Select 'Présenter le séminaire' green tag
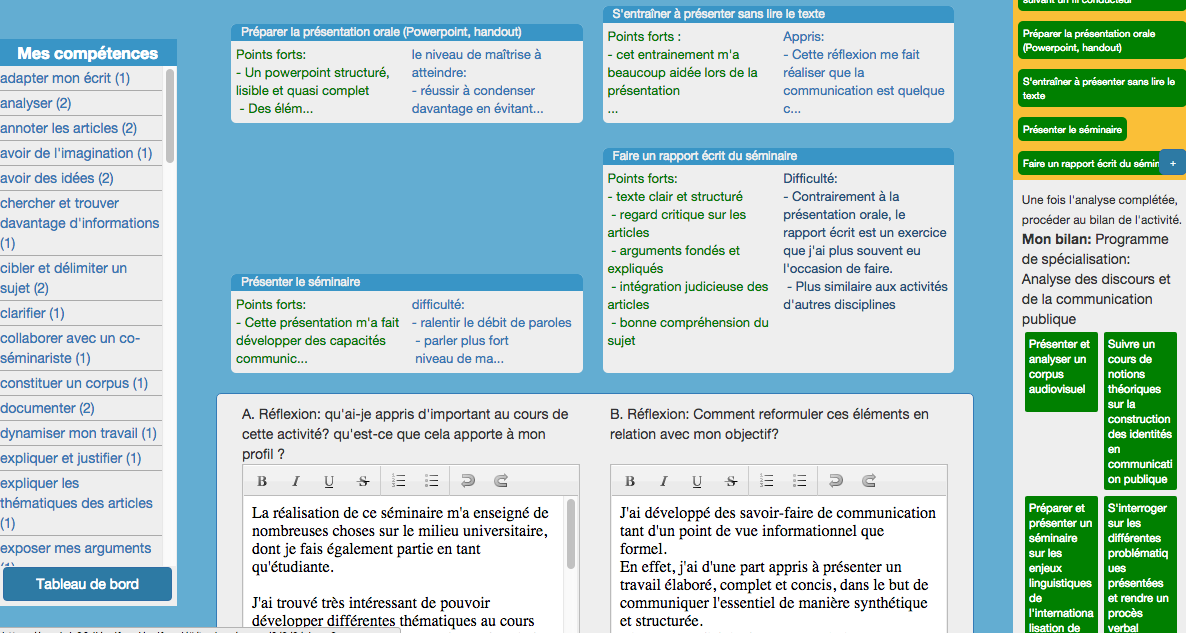Viewport: 1186px width, 633px height. coord(1072,129)
